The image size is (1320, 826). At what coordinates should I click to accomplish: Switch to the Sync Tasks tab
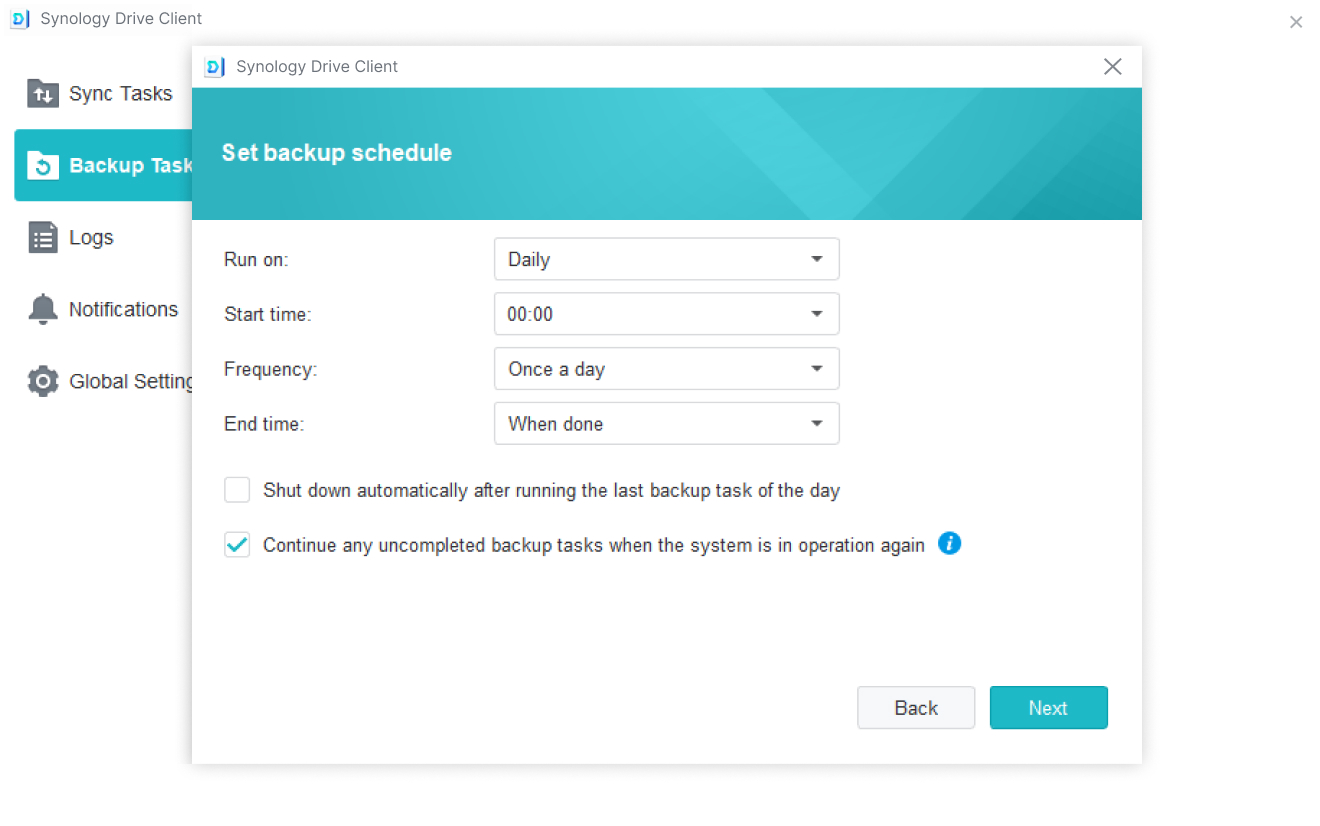coord(120,94)
